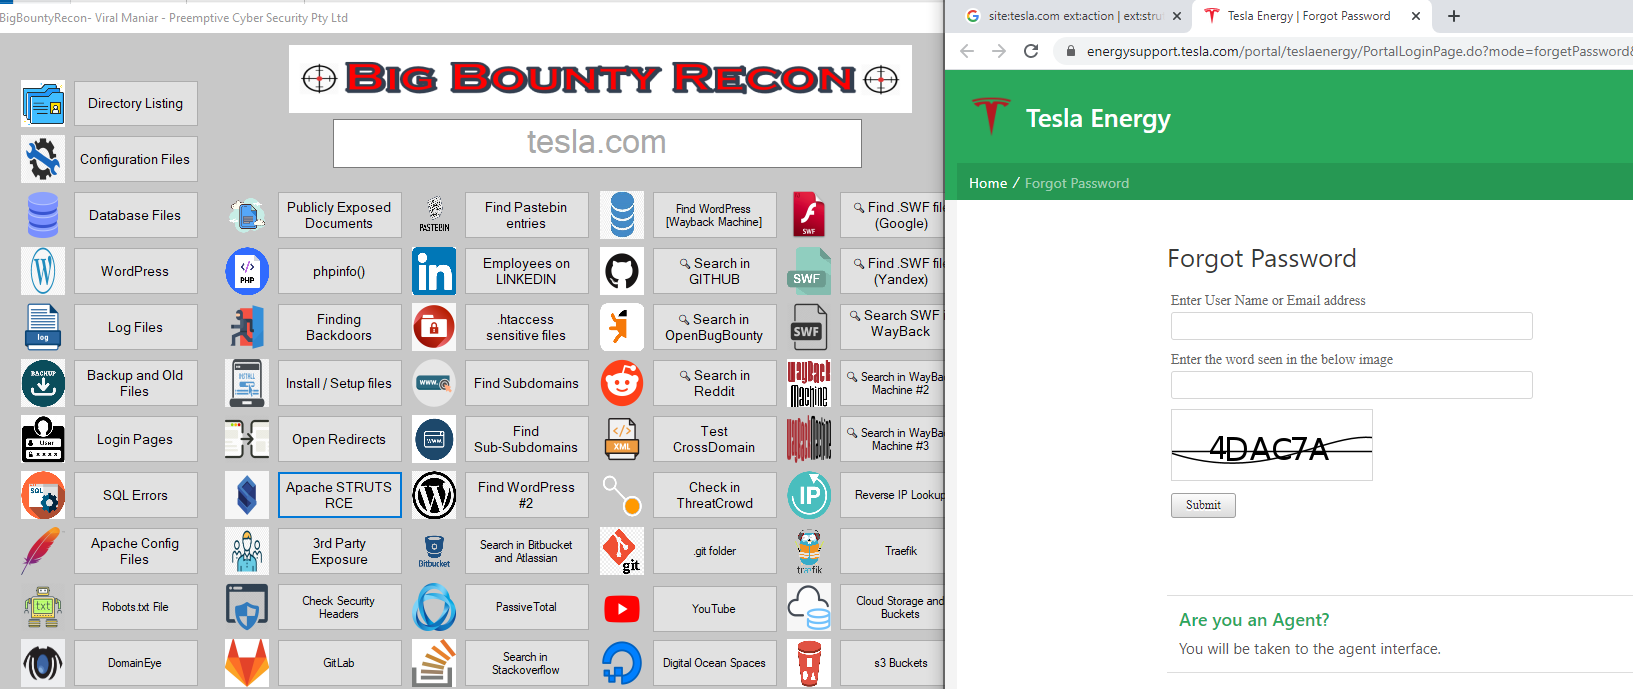Click the GitLab fox icon
Image resolution: width=1633 pixels, height=689 pixels.
tap(247, 663)
